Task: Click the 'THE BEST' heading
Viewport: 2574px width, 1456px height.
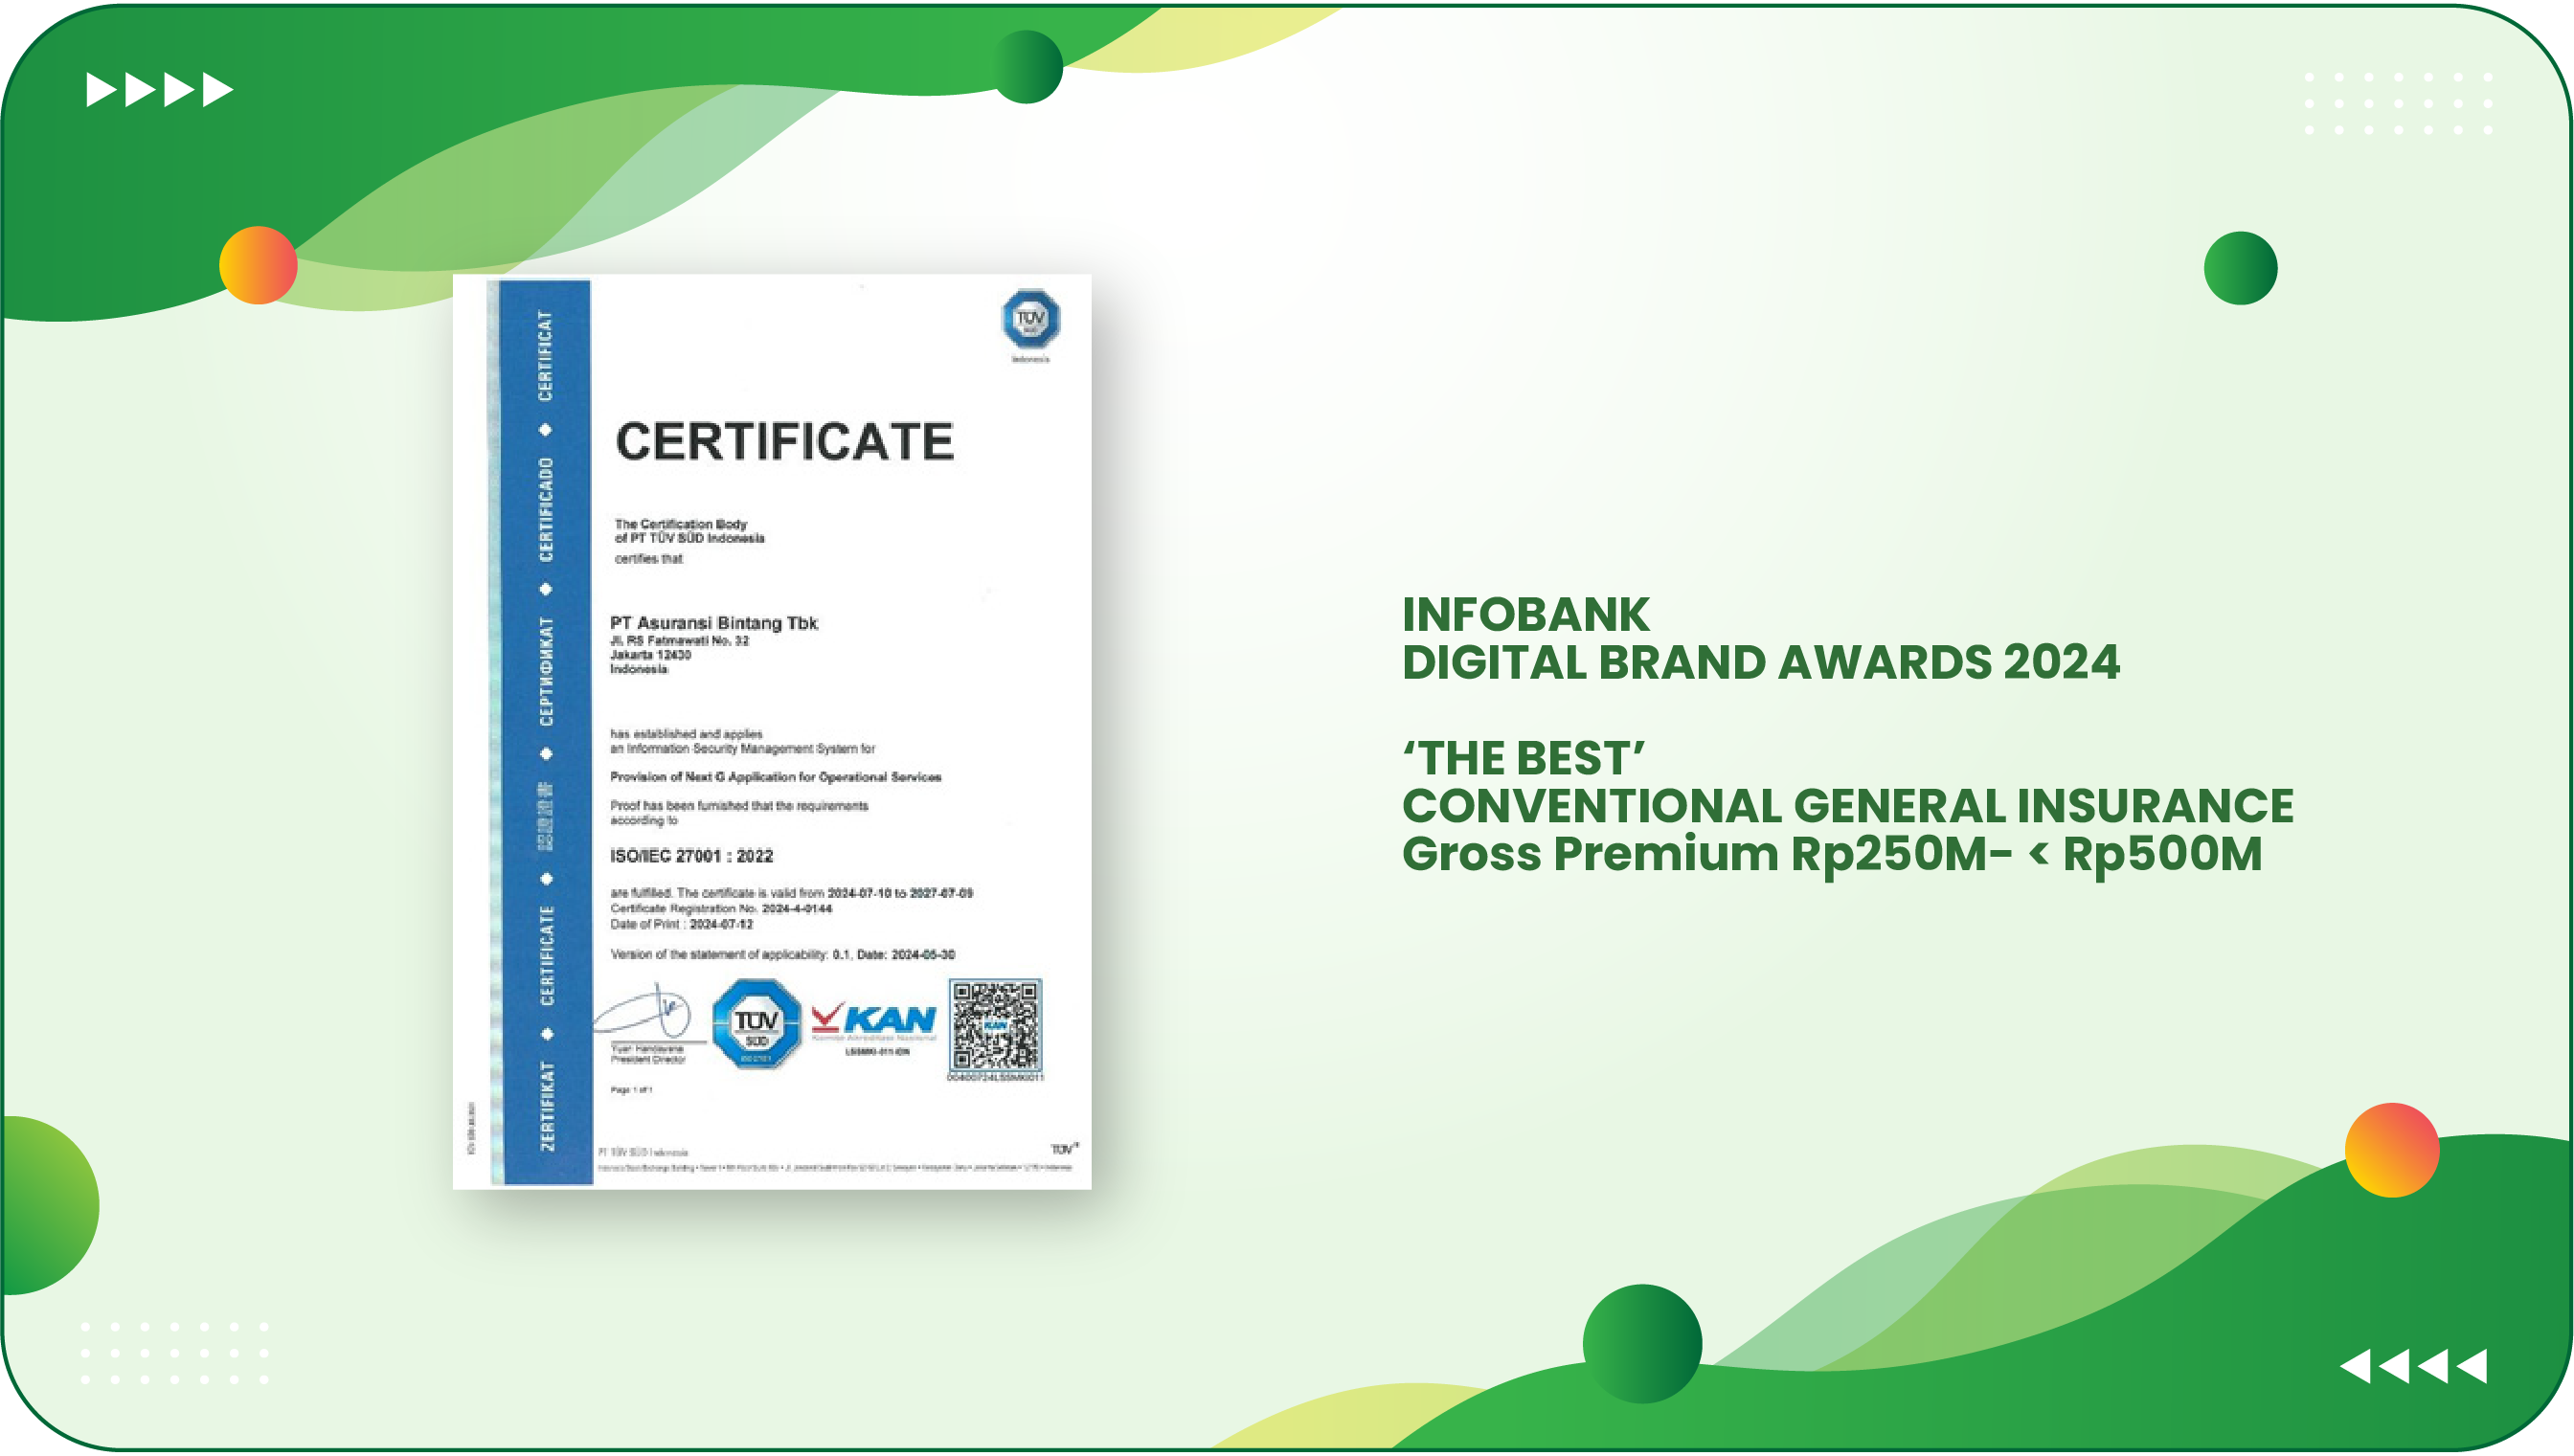Action: pos(1524,758)
